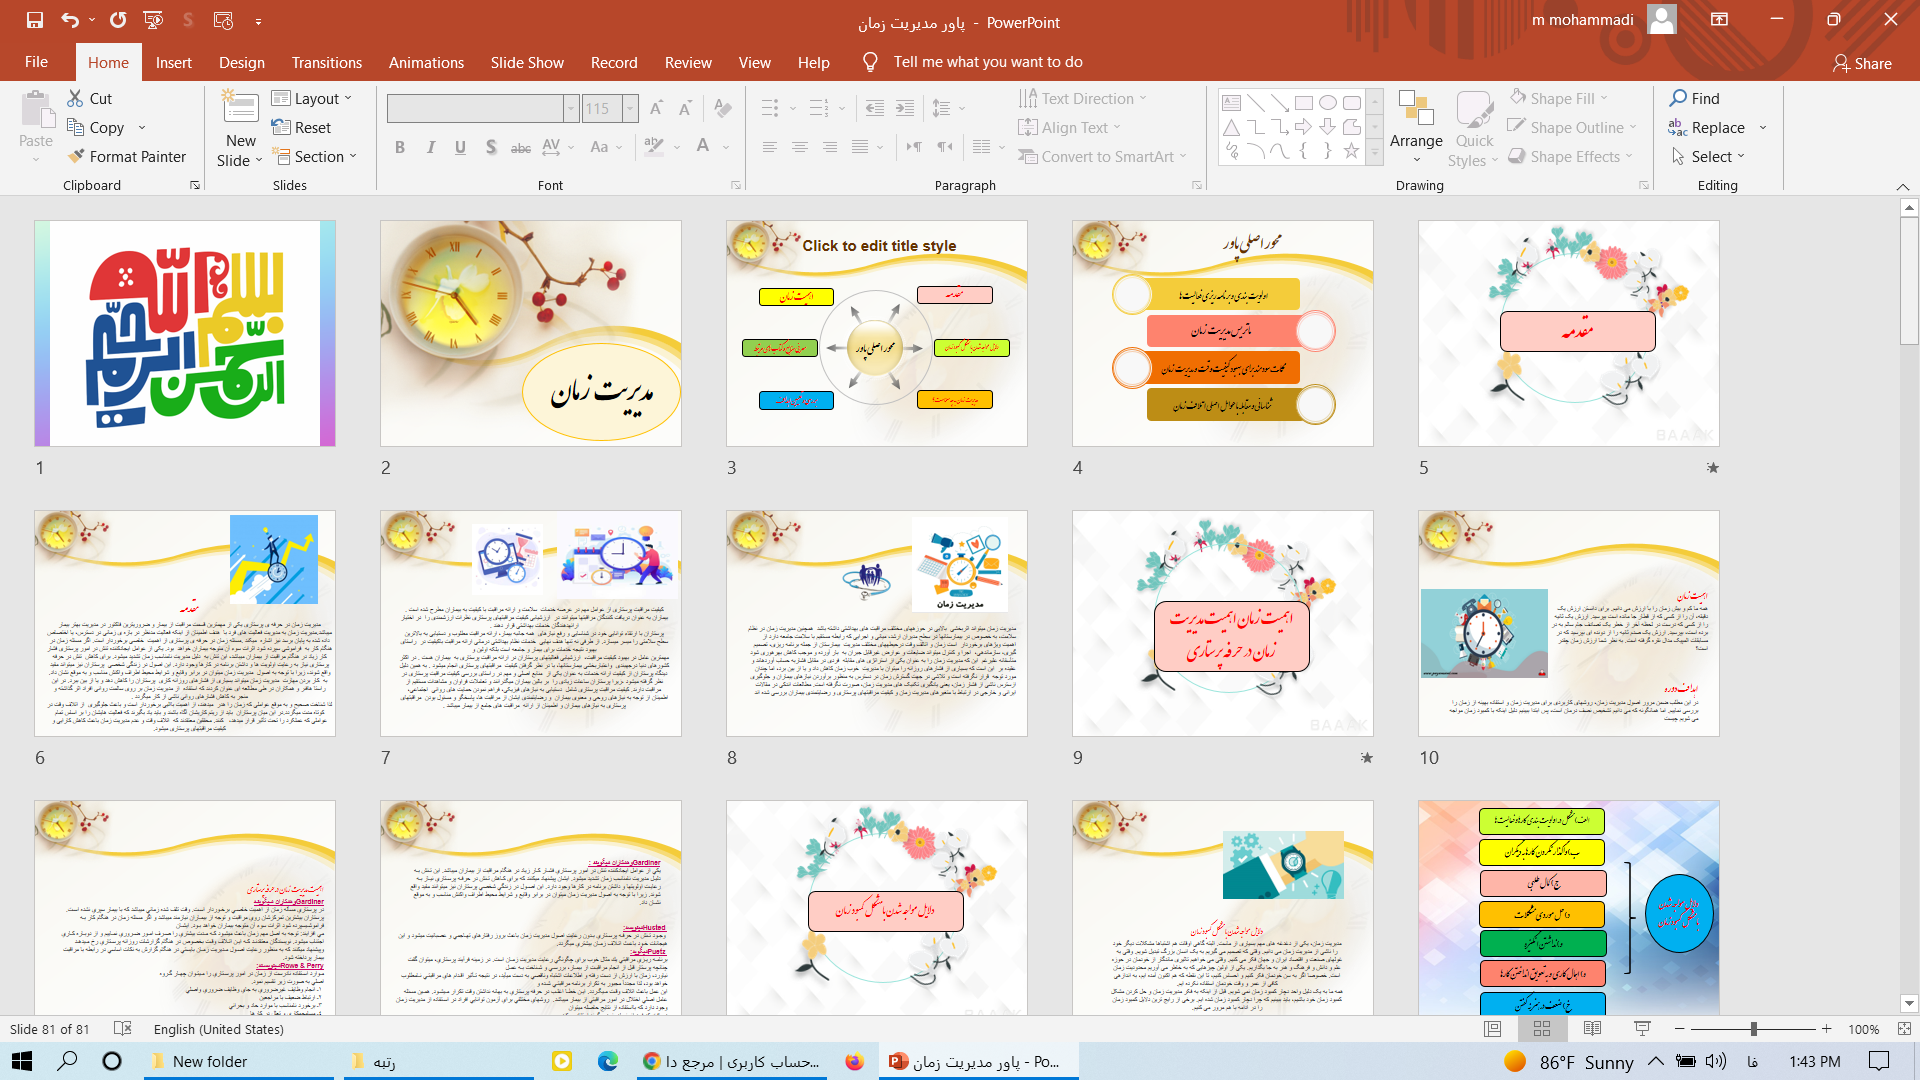Switch to Reading View in status bar
The width and height of the screenshot is (1920, 1080).
tap(1592, 1029)
